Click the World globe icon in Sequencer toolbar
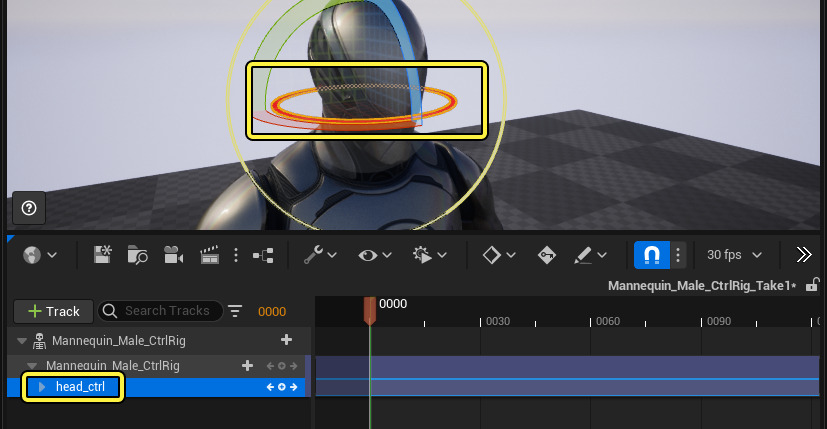Image resolution: width=827 pixels, height=429 pixels. tap(32, 255)
